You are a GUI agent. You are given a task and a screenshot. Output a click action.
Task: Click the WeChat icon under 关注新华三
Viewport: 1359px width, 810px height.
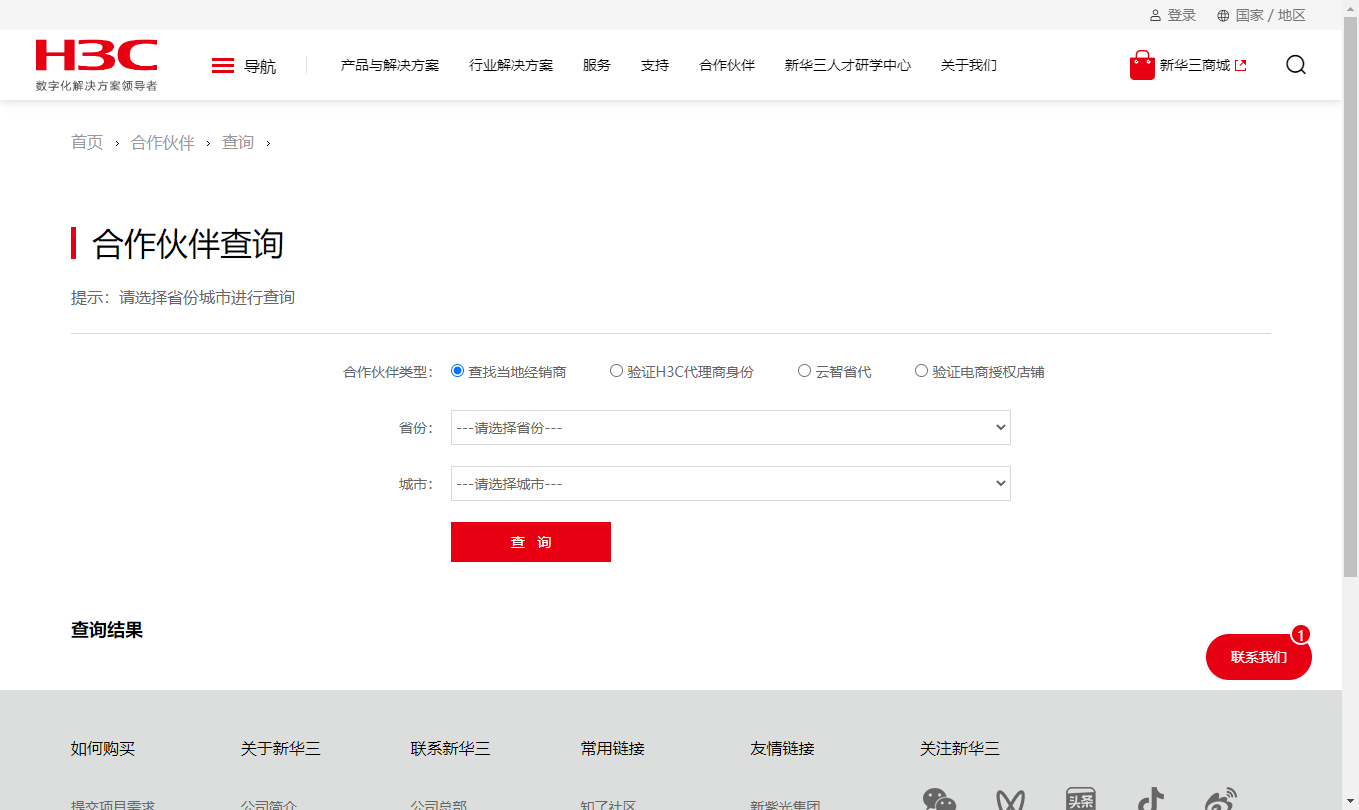(x=939, y=800)
